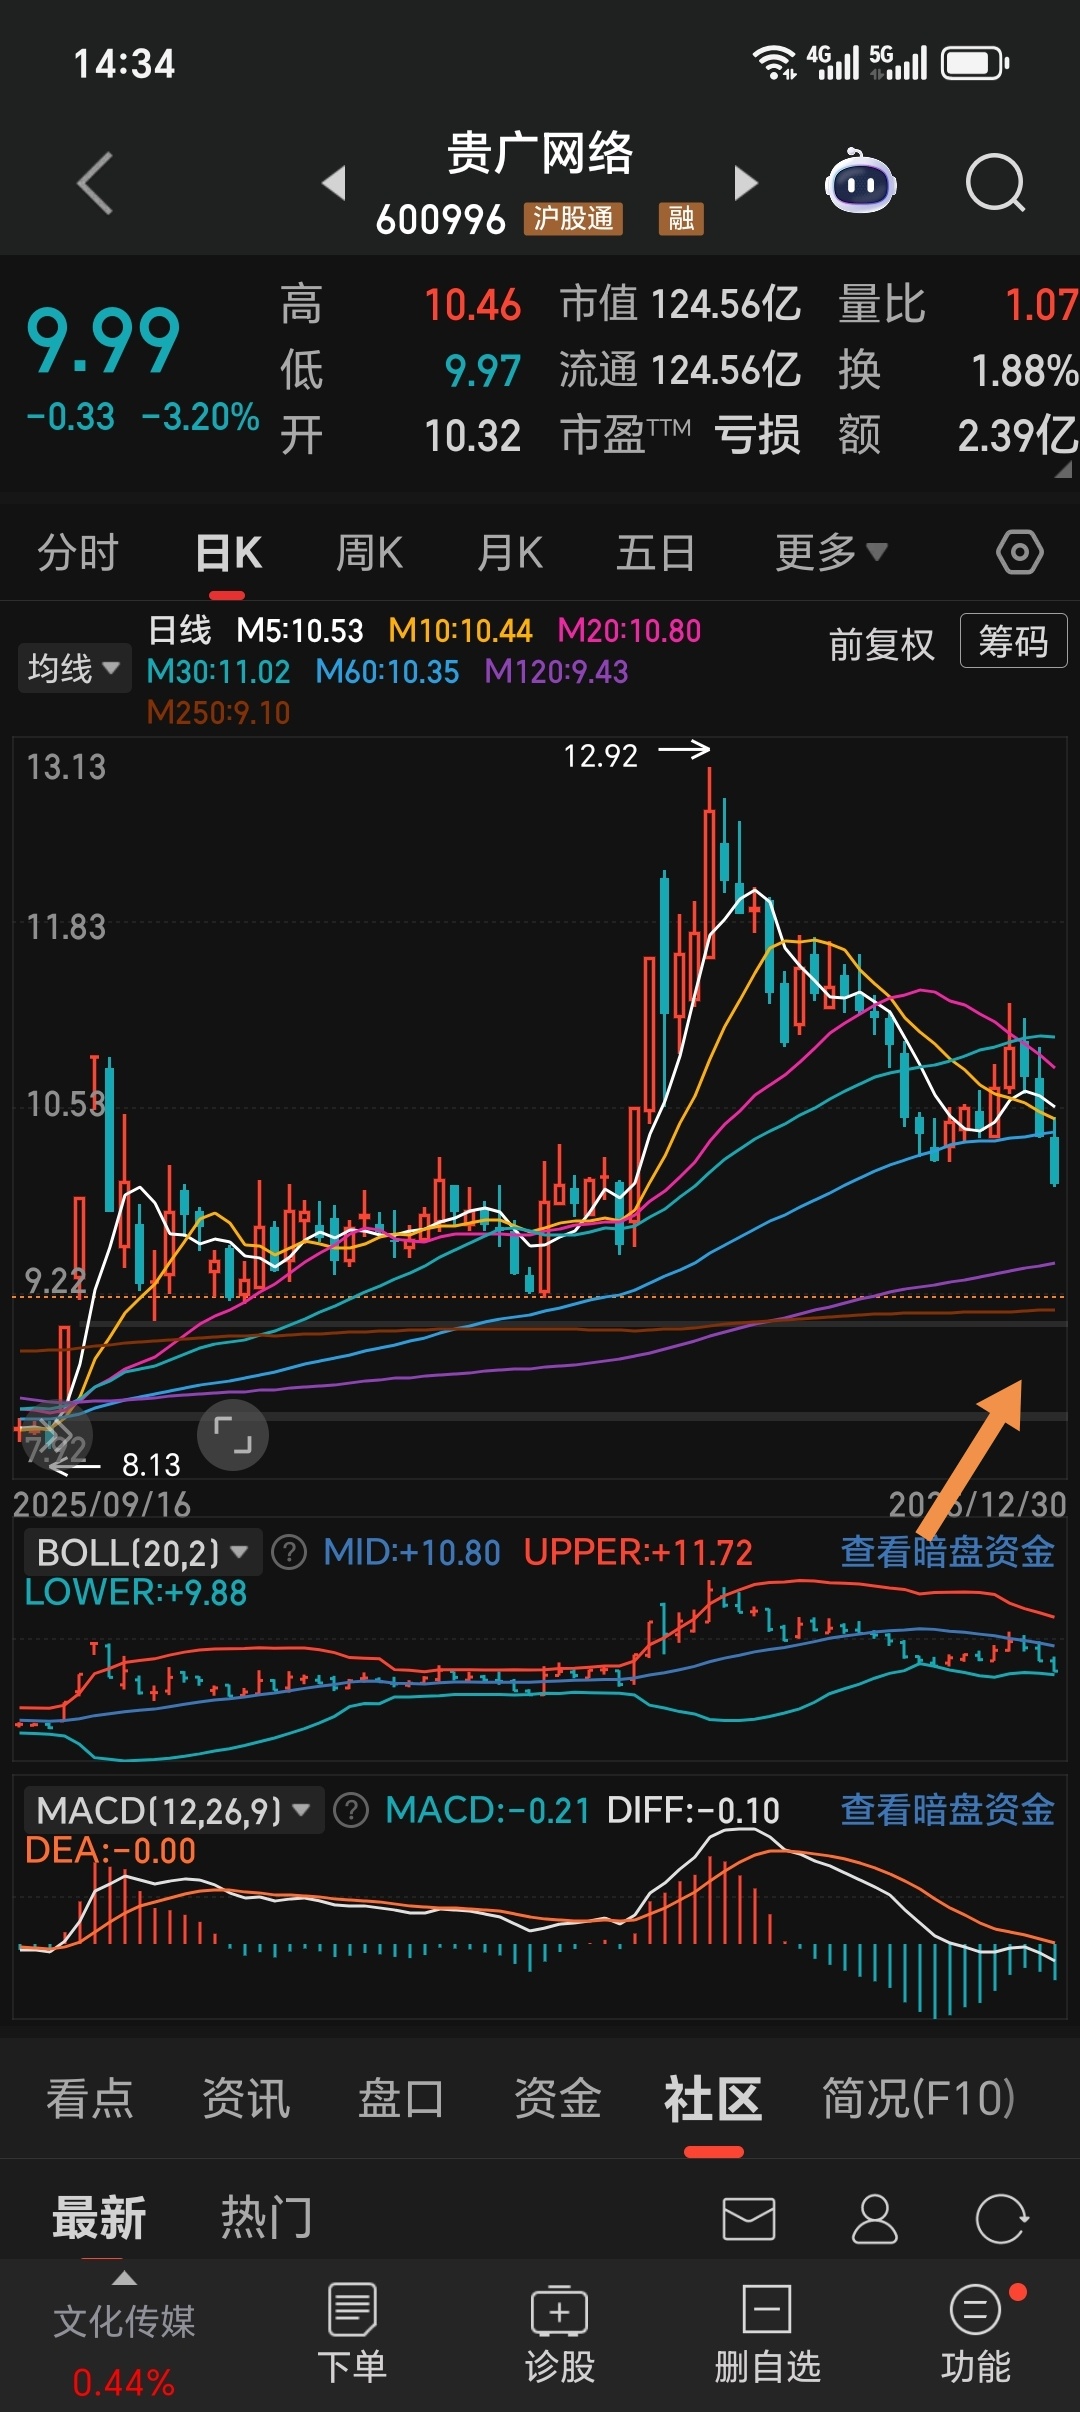Open chart settings hexagon icon
The height and width of the screenshot is (2412, 1080).
[1020, 552]
